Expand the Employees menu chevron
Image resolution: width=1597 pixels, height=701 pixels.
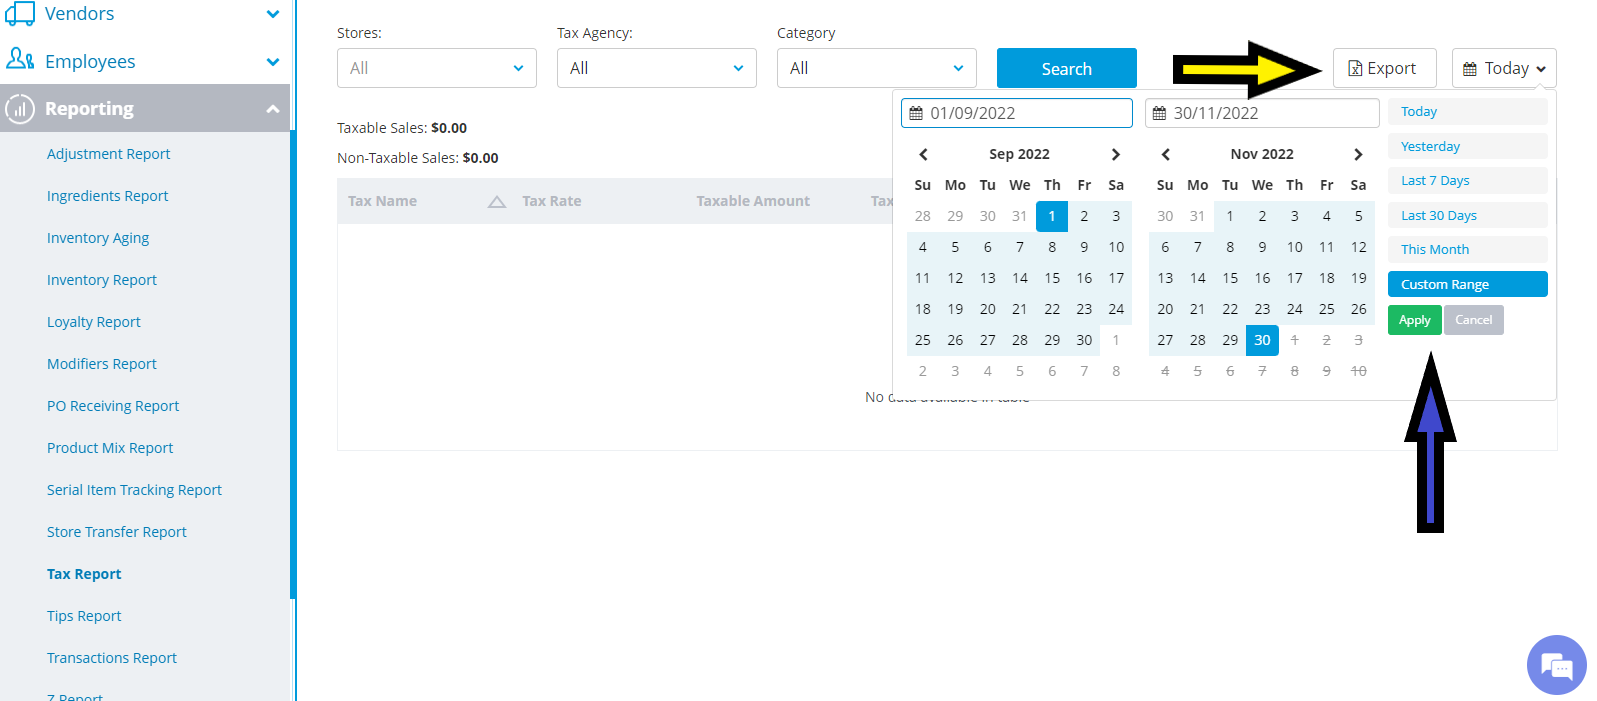pyautogui.click(x=272, y=62)
